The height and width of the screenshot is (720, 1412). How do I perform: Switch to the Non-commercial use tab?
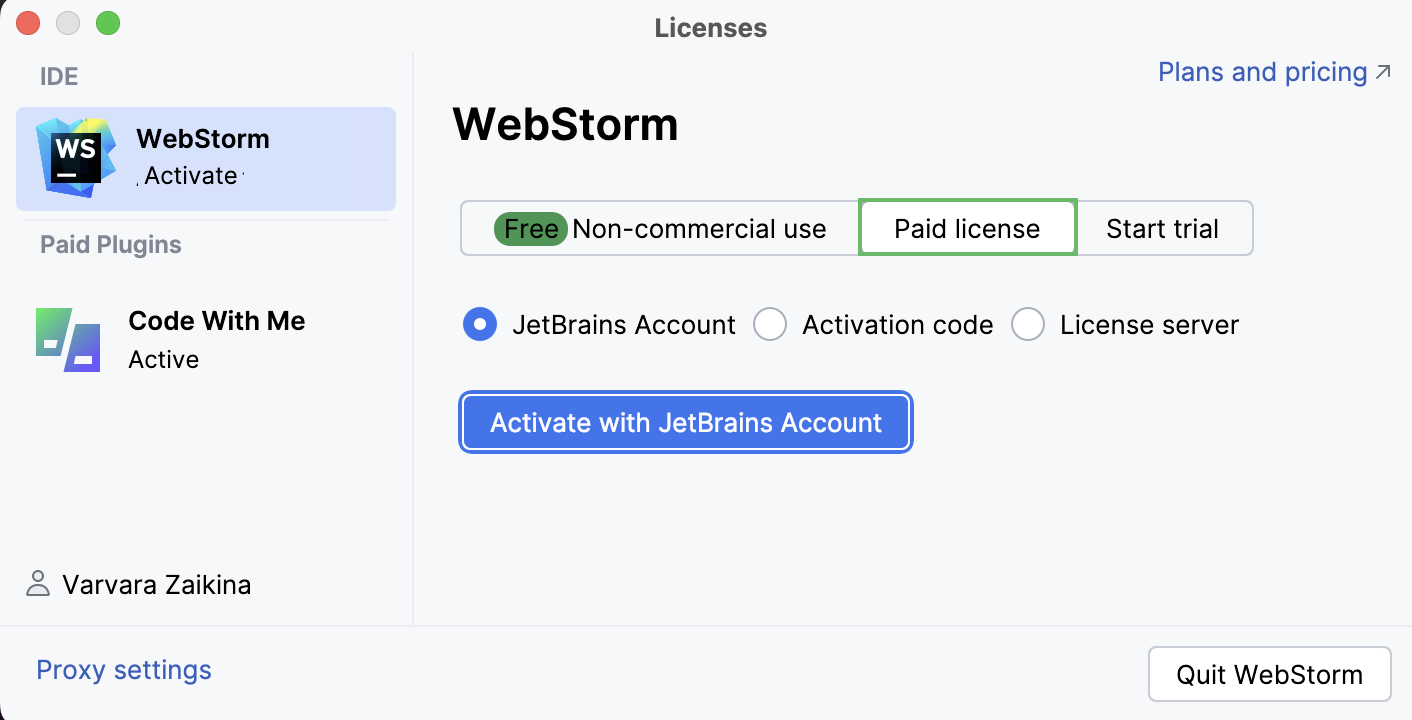[660, 228]
